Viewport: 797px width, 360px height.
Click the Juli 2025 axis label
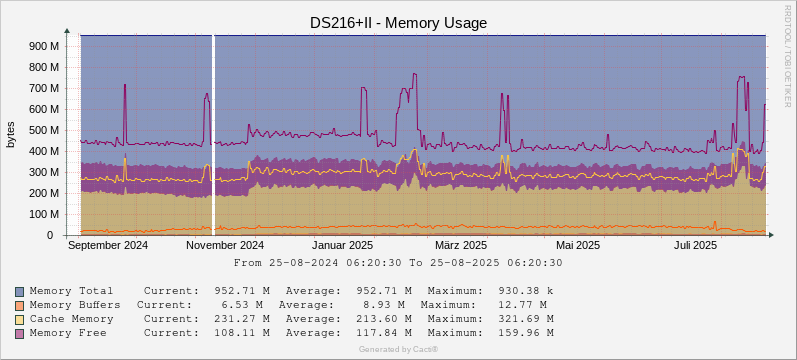(695, 245)
